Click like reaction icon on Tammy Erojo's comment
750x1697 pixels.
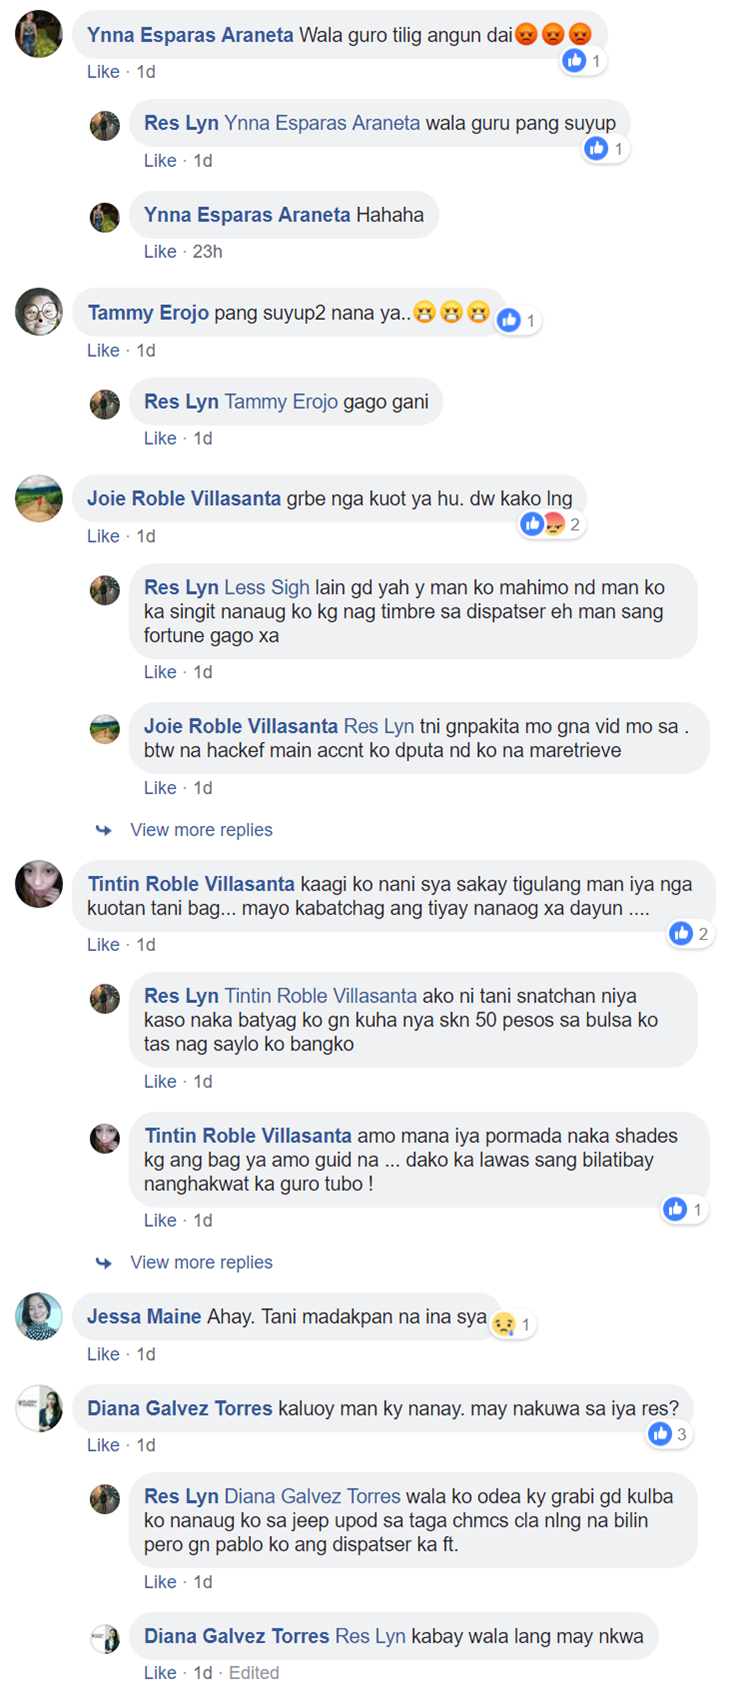509,320
